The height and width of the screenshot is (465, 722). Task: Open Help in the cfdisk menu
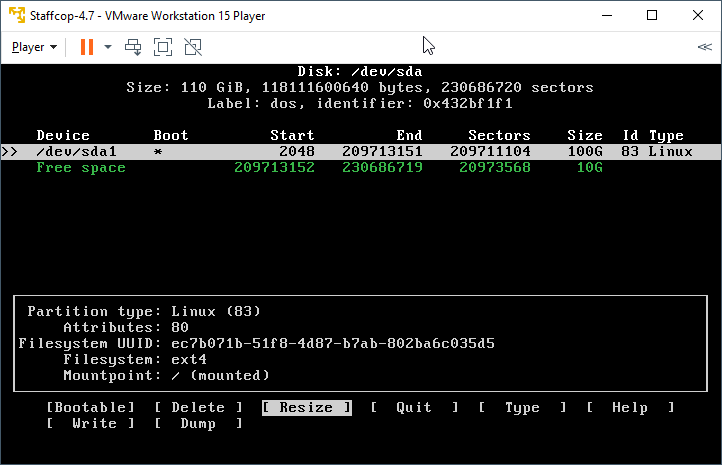click(630, 407)
